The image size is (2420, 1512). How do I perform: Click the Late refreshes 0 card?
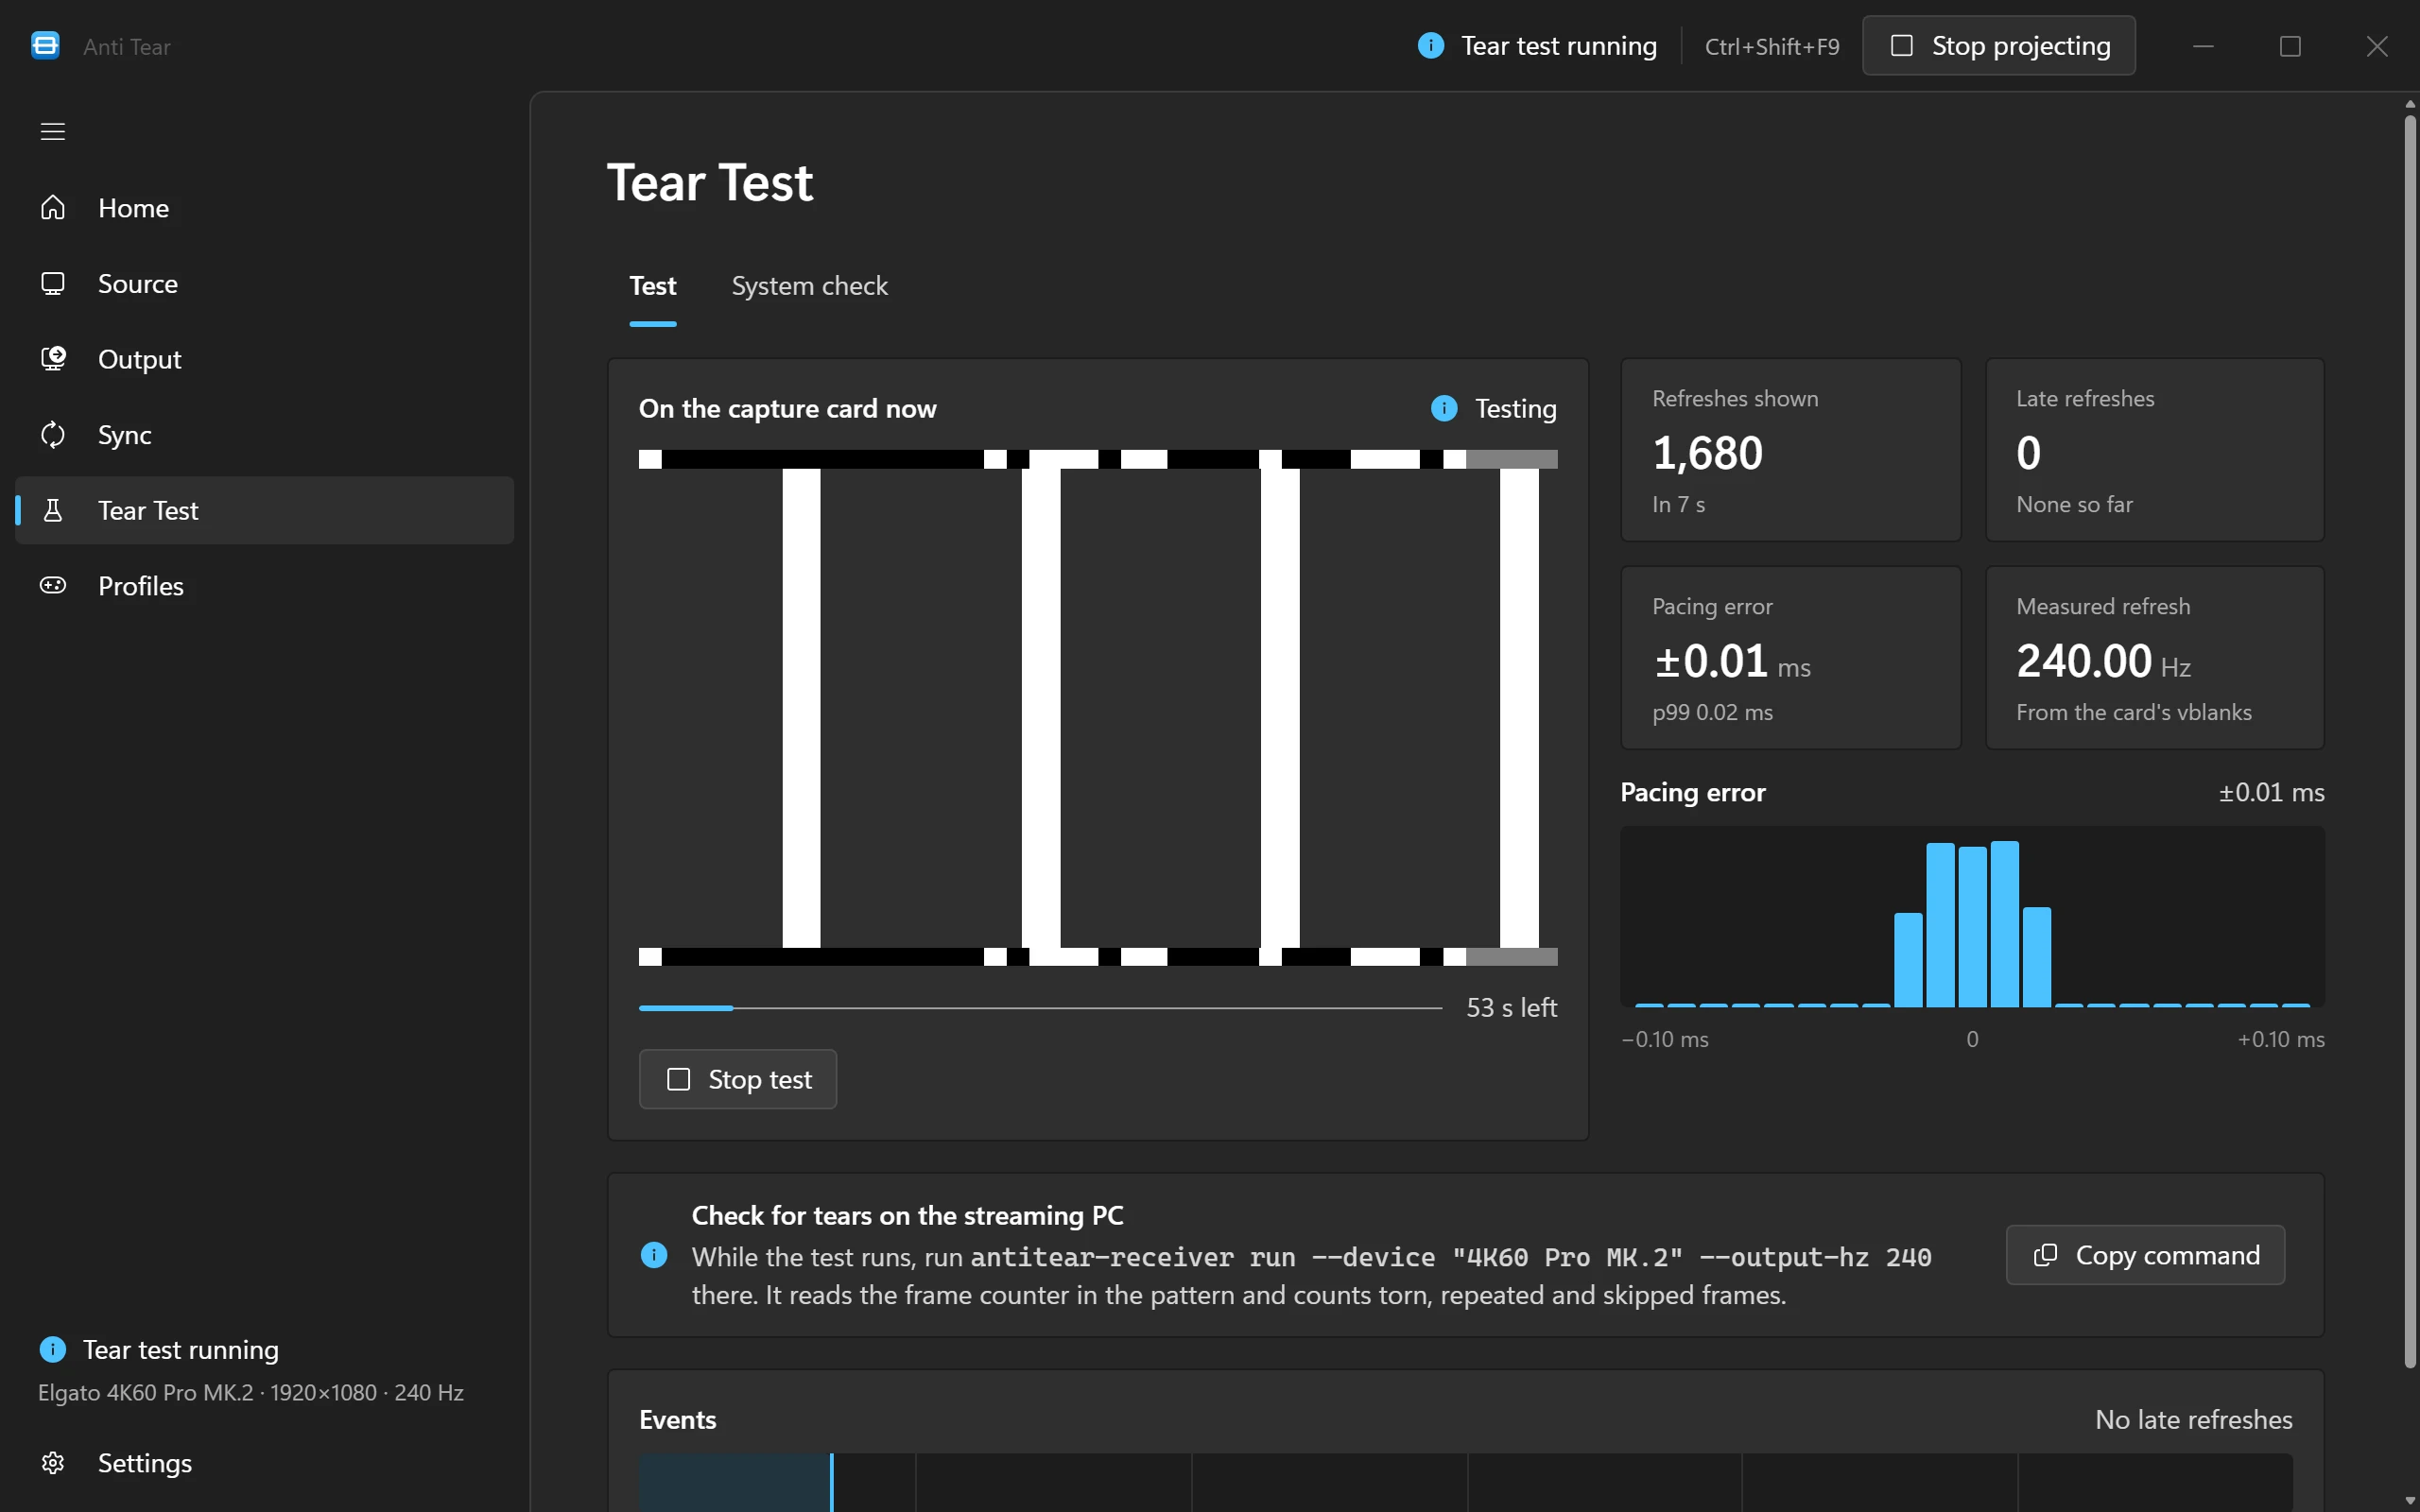pos(2154,450)
